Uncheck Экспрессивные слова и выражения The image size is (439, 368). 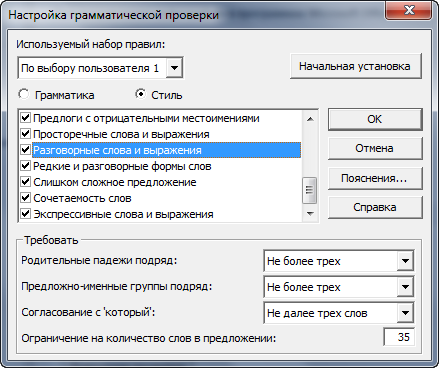coord(26,214)
